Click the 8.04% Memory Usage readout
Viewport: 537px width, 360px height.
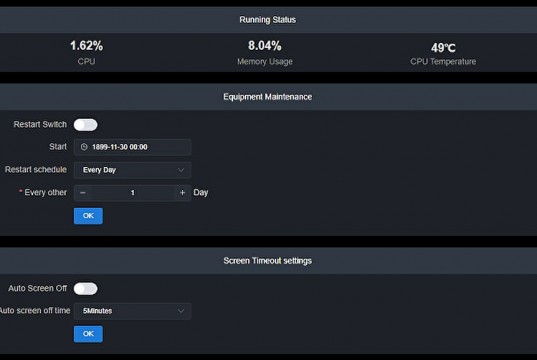point(265,46)
